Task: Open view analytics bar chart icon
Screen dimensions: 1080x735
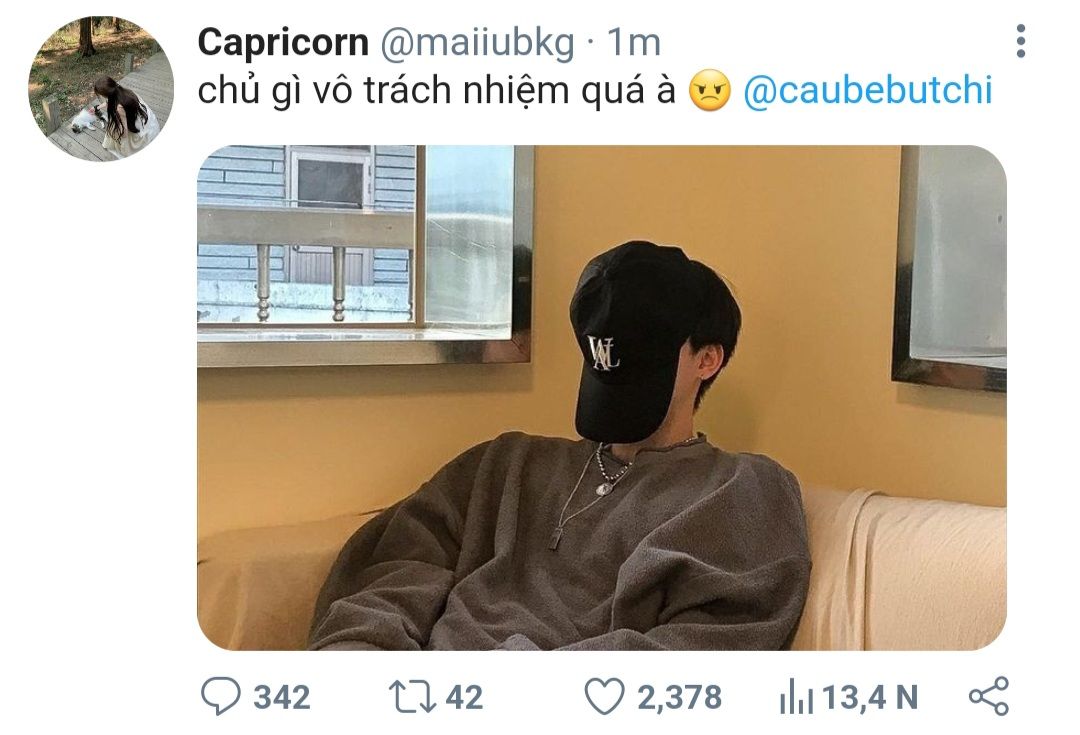Action: [x=796, y=696]
